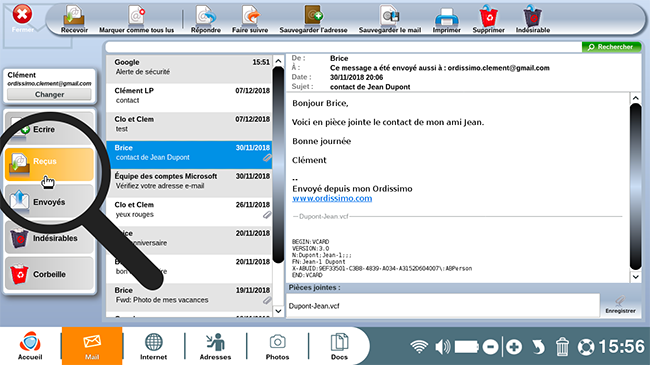Screen dimensions: 650x365
Task: Delete the message with Supprimer
Action: [489, 19]
